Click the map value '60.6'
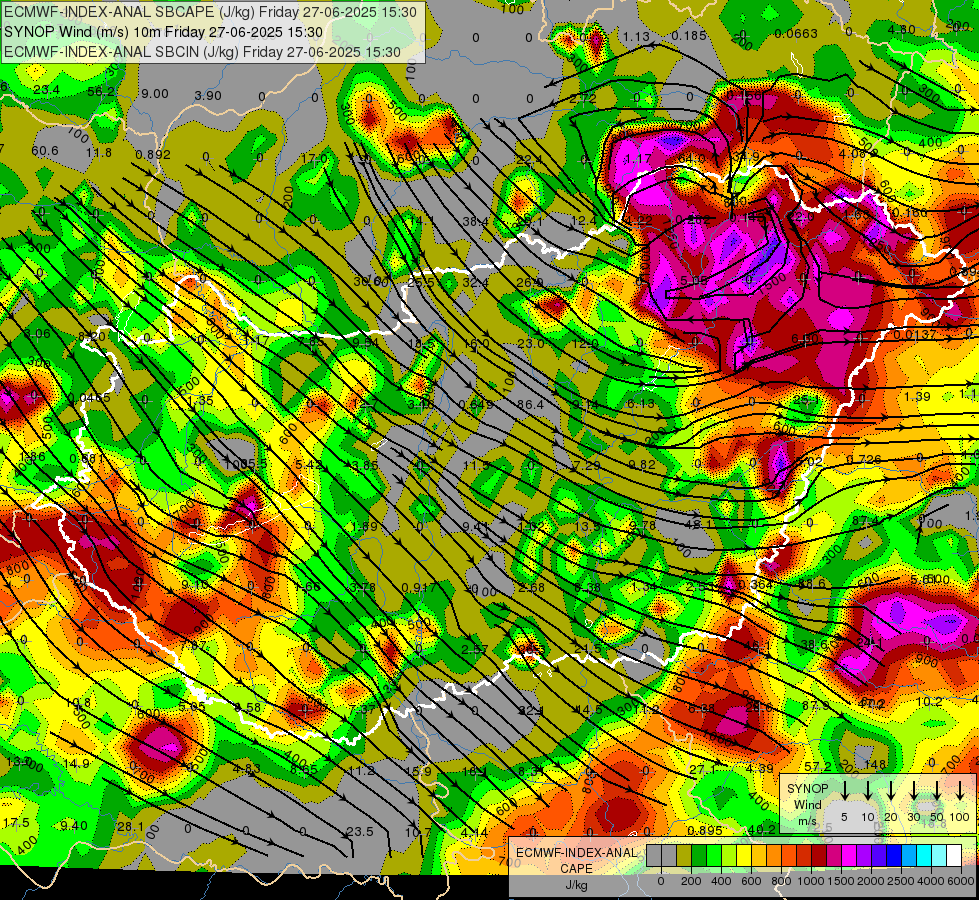 tap(44, 151)
